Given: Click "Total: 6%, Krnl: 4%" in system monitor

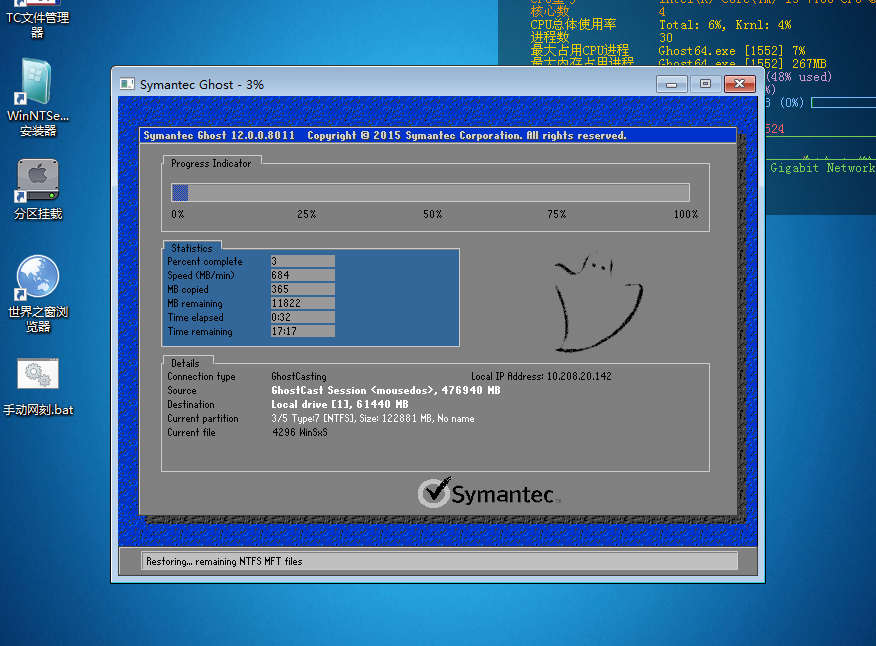Looking at the screenshot, I should (725, 25).
